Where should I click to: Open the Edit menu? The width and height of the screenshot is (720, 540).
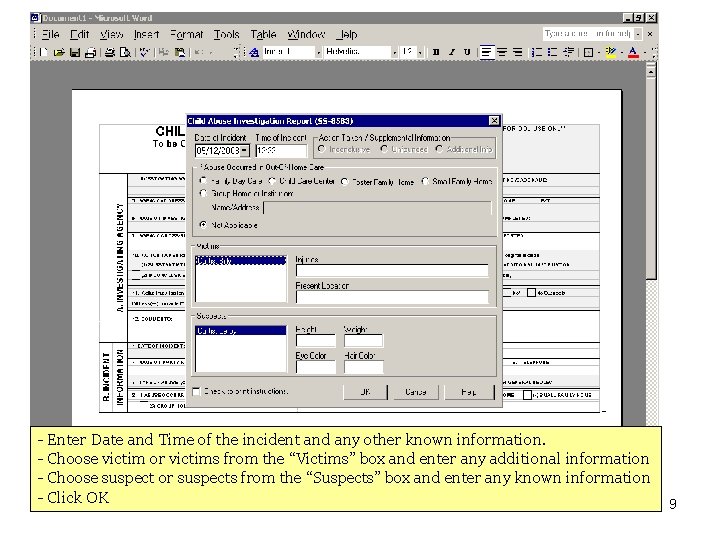(79, 34)
